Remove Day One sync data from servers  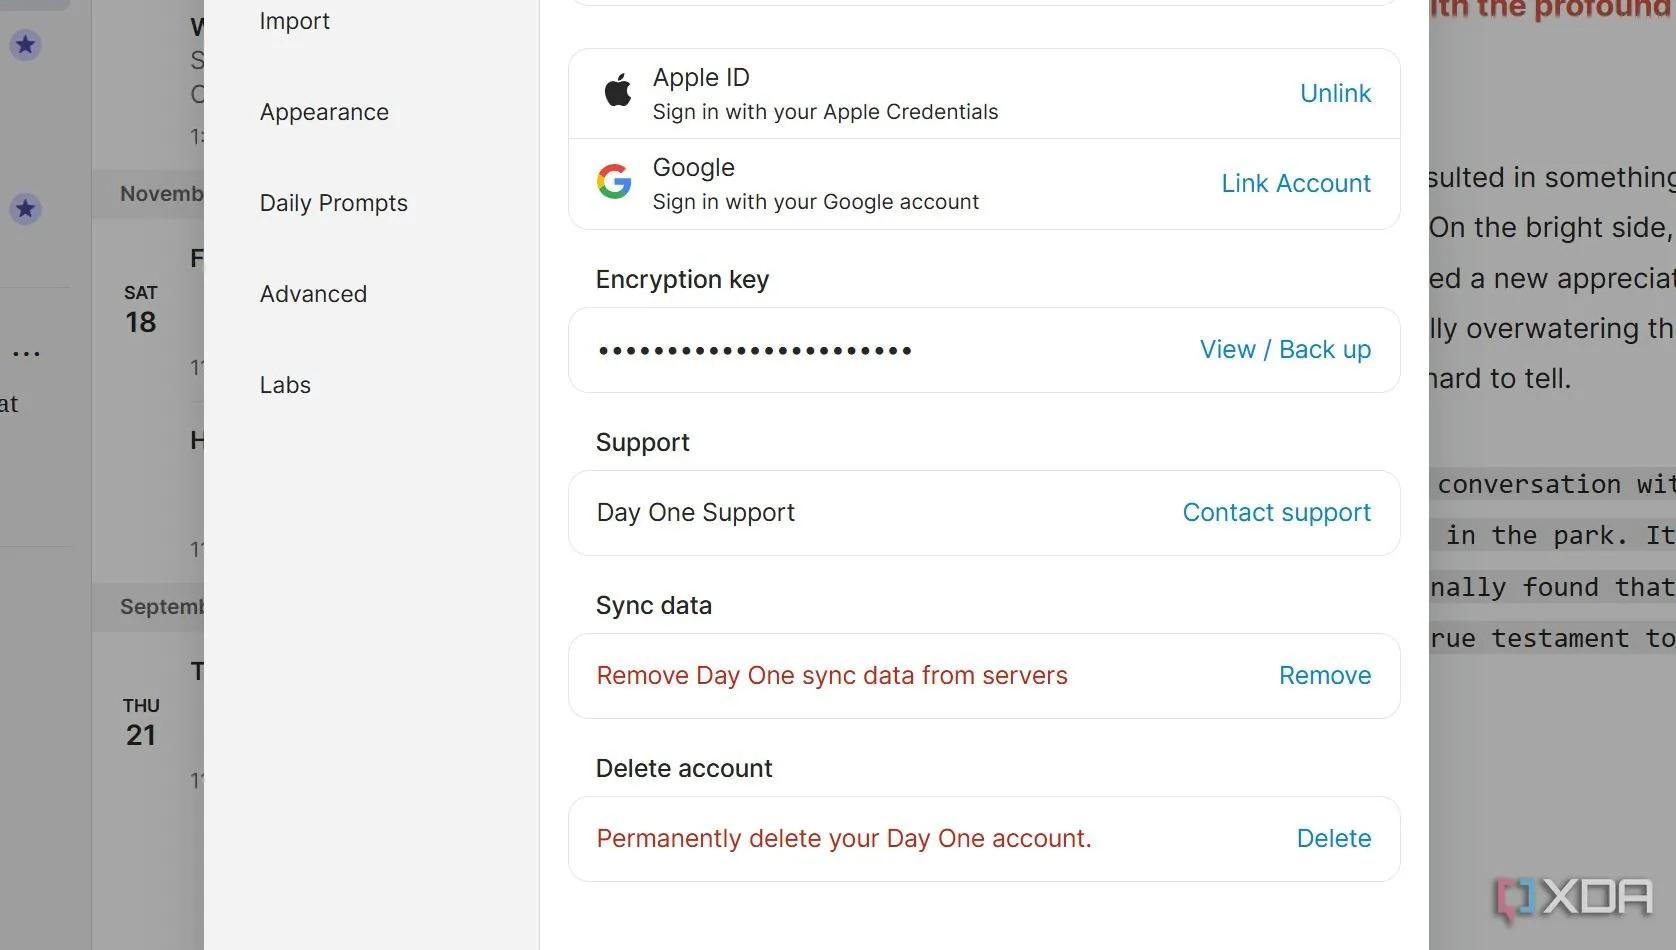pos(1325,675)
